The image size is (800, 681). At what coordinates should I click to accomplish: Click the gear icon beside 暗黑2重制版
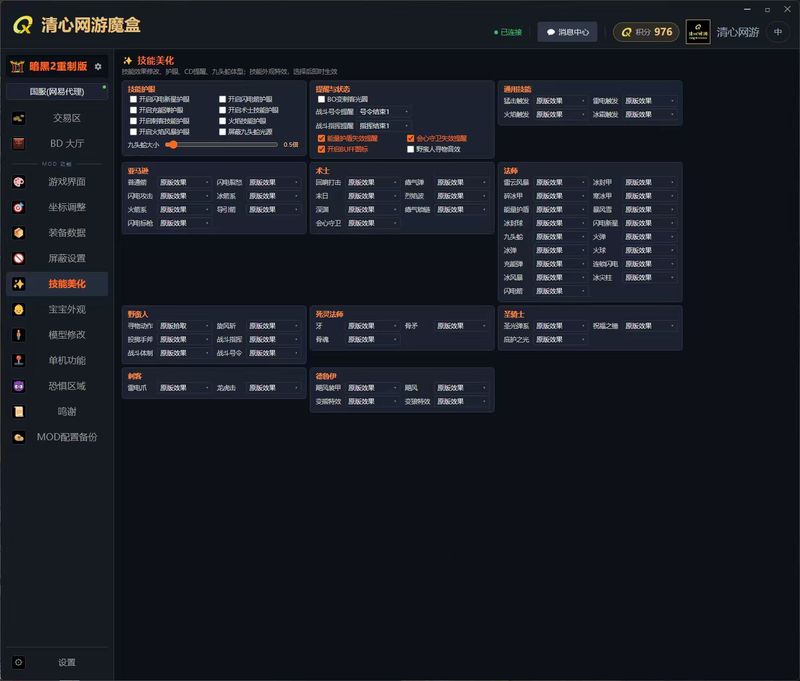tap(98, 66)
